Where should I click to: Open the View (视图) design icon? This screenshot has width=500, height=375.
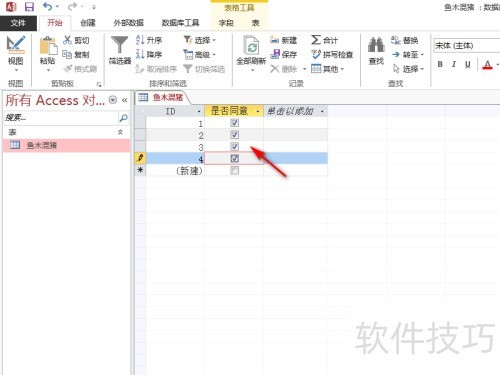(x=16, y=45)
